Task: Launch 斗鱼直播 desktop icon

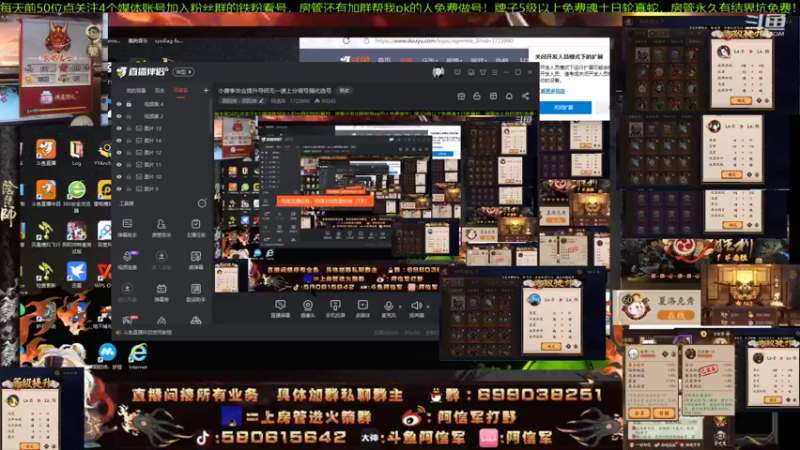Action: click(x=46, y=152)
